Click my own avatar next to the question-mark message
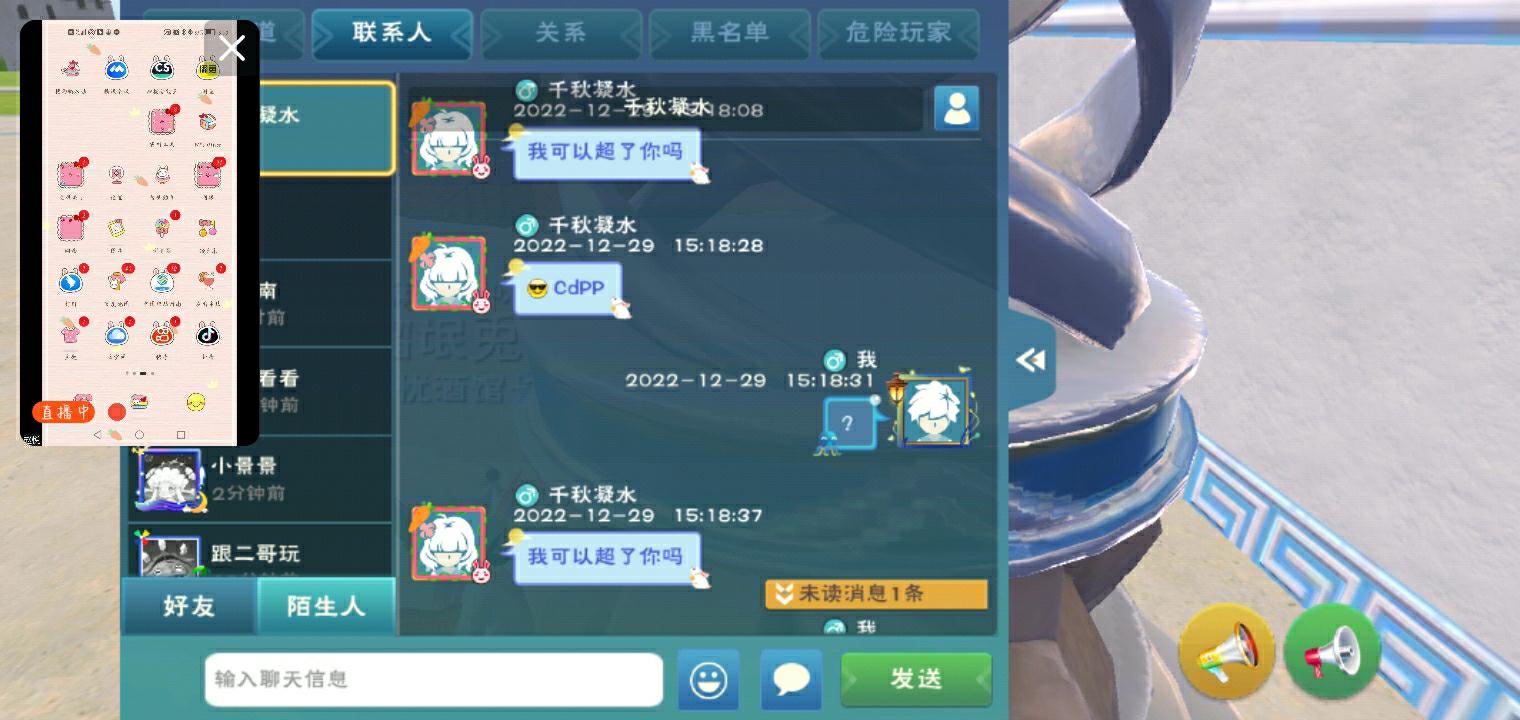 [x=934, y=410]
